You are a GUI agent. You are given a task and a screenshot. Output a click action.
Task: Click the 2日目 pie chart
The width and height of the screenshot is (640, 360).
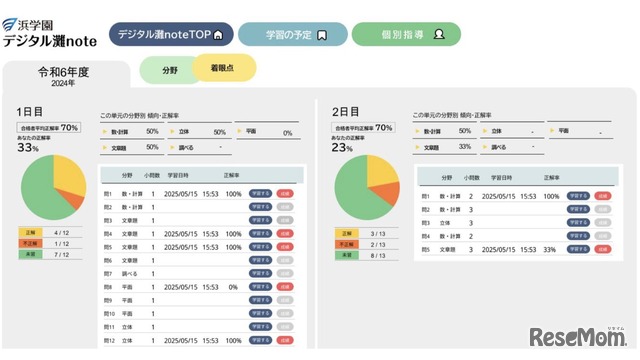click(367, 187)
